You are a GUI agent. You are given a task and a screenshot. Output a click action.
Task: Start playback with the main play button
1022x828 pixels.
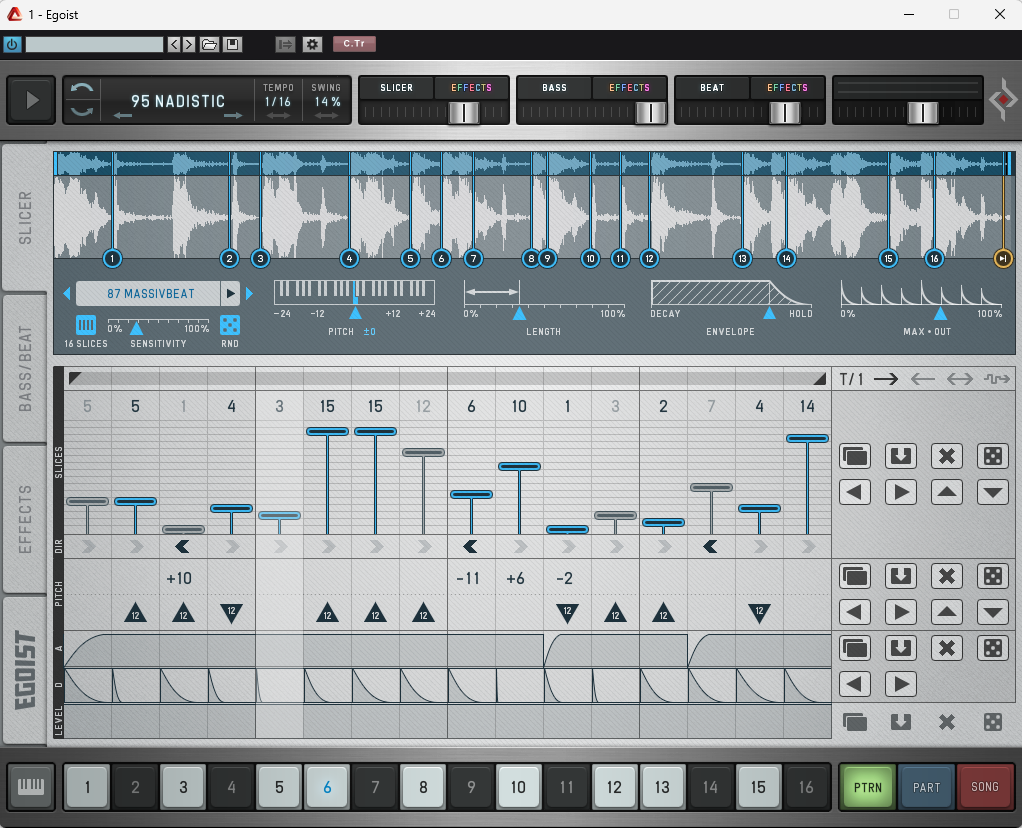pyautogui.click(x=31, y=100)
